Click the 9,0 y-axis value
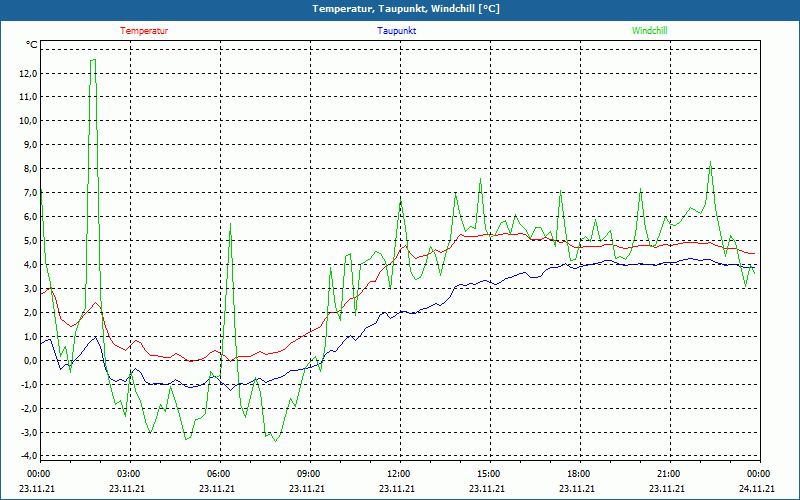 [x=30, y=145]
